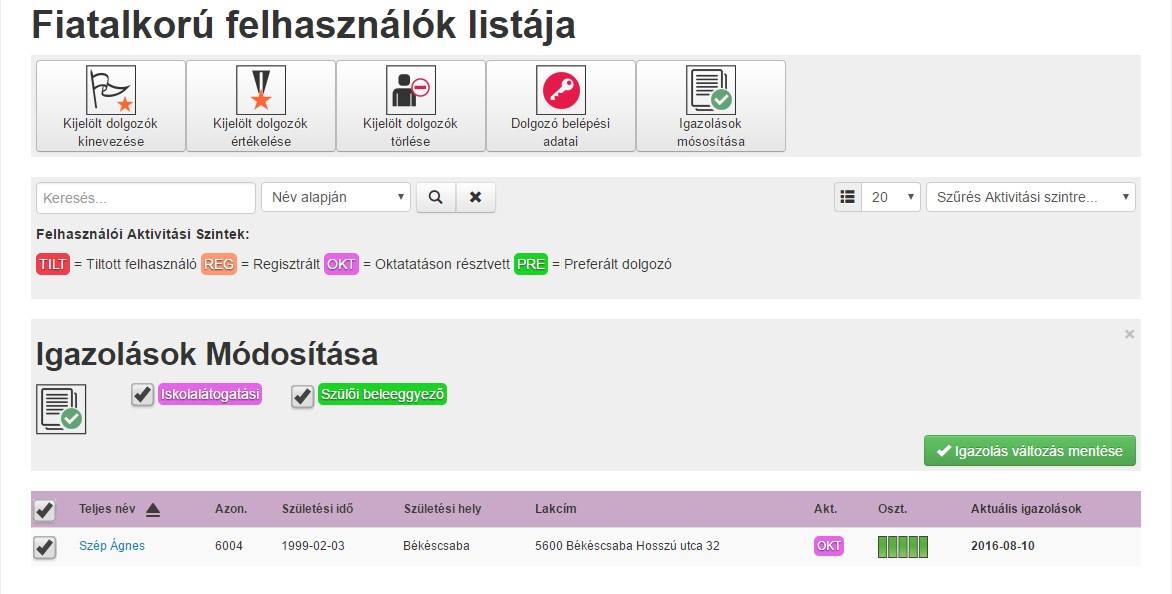Open the Szűrés Aktivitási szintre dropdown

[1030, 197]
